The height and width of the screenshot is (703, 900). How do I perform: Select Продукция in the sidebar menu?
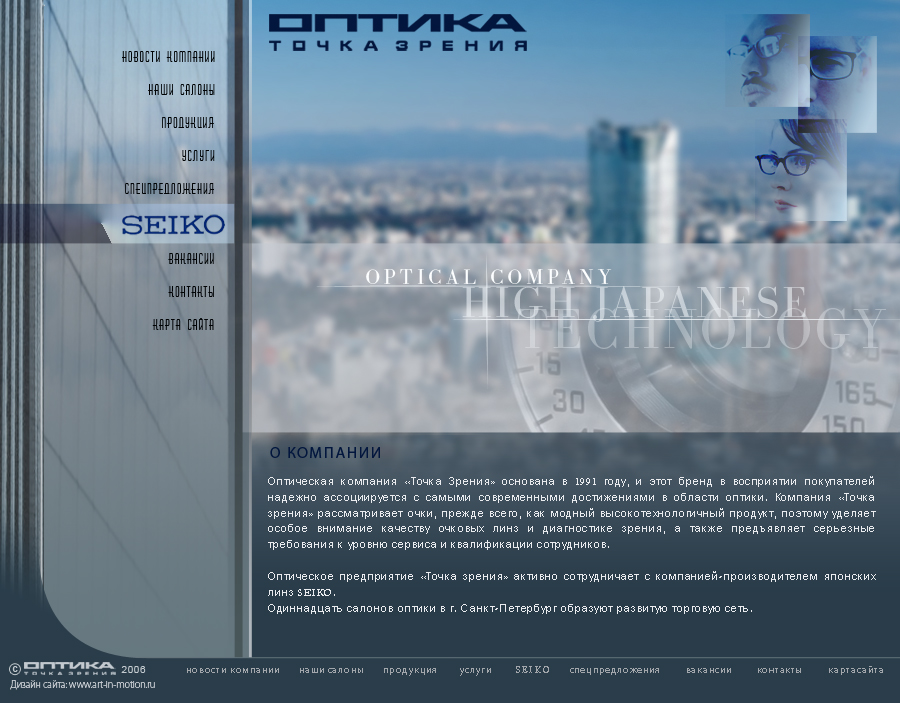[x=187, y=123]
